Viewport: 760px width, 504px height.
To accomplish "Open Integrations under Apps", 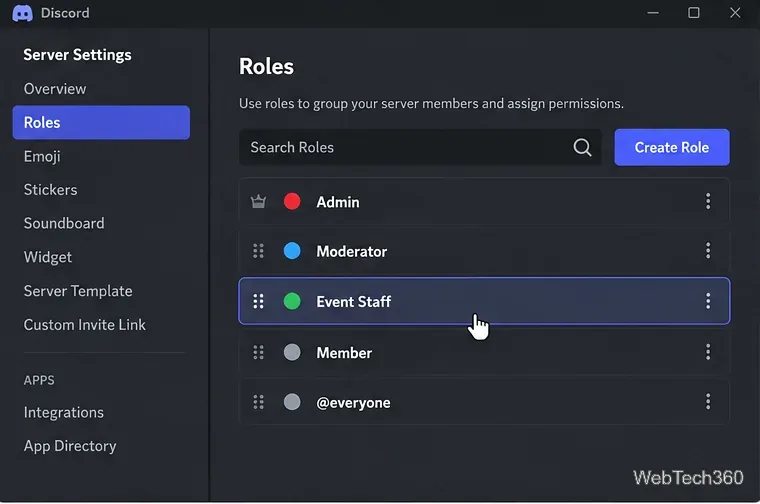I will 63,412.
